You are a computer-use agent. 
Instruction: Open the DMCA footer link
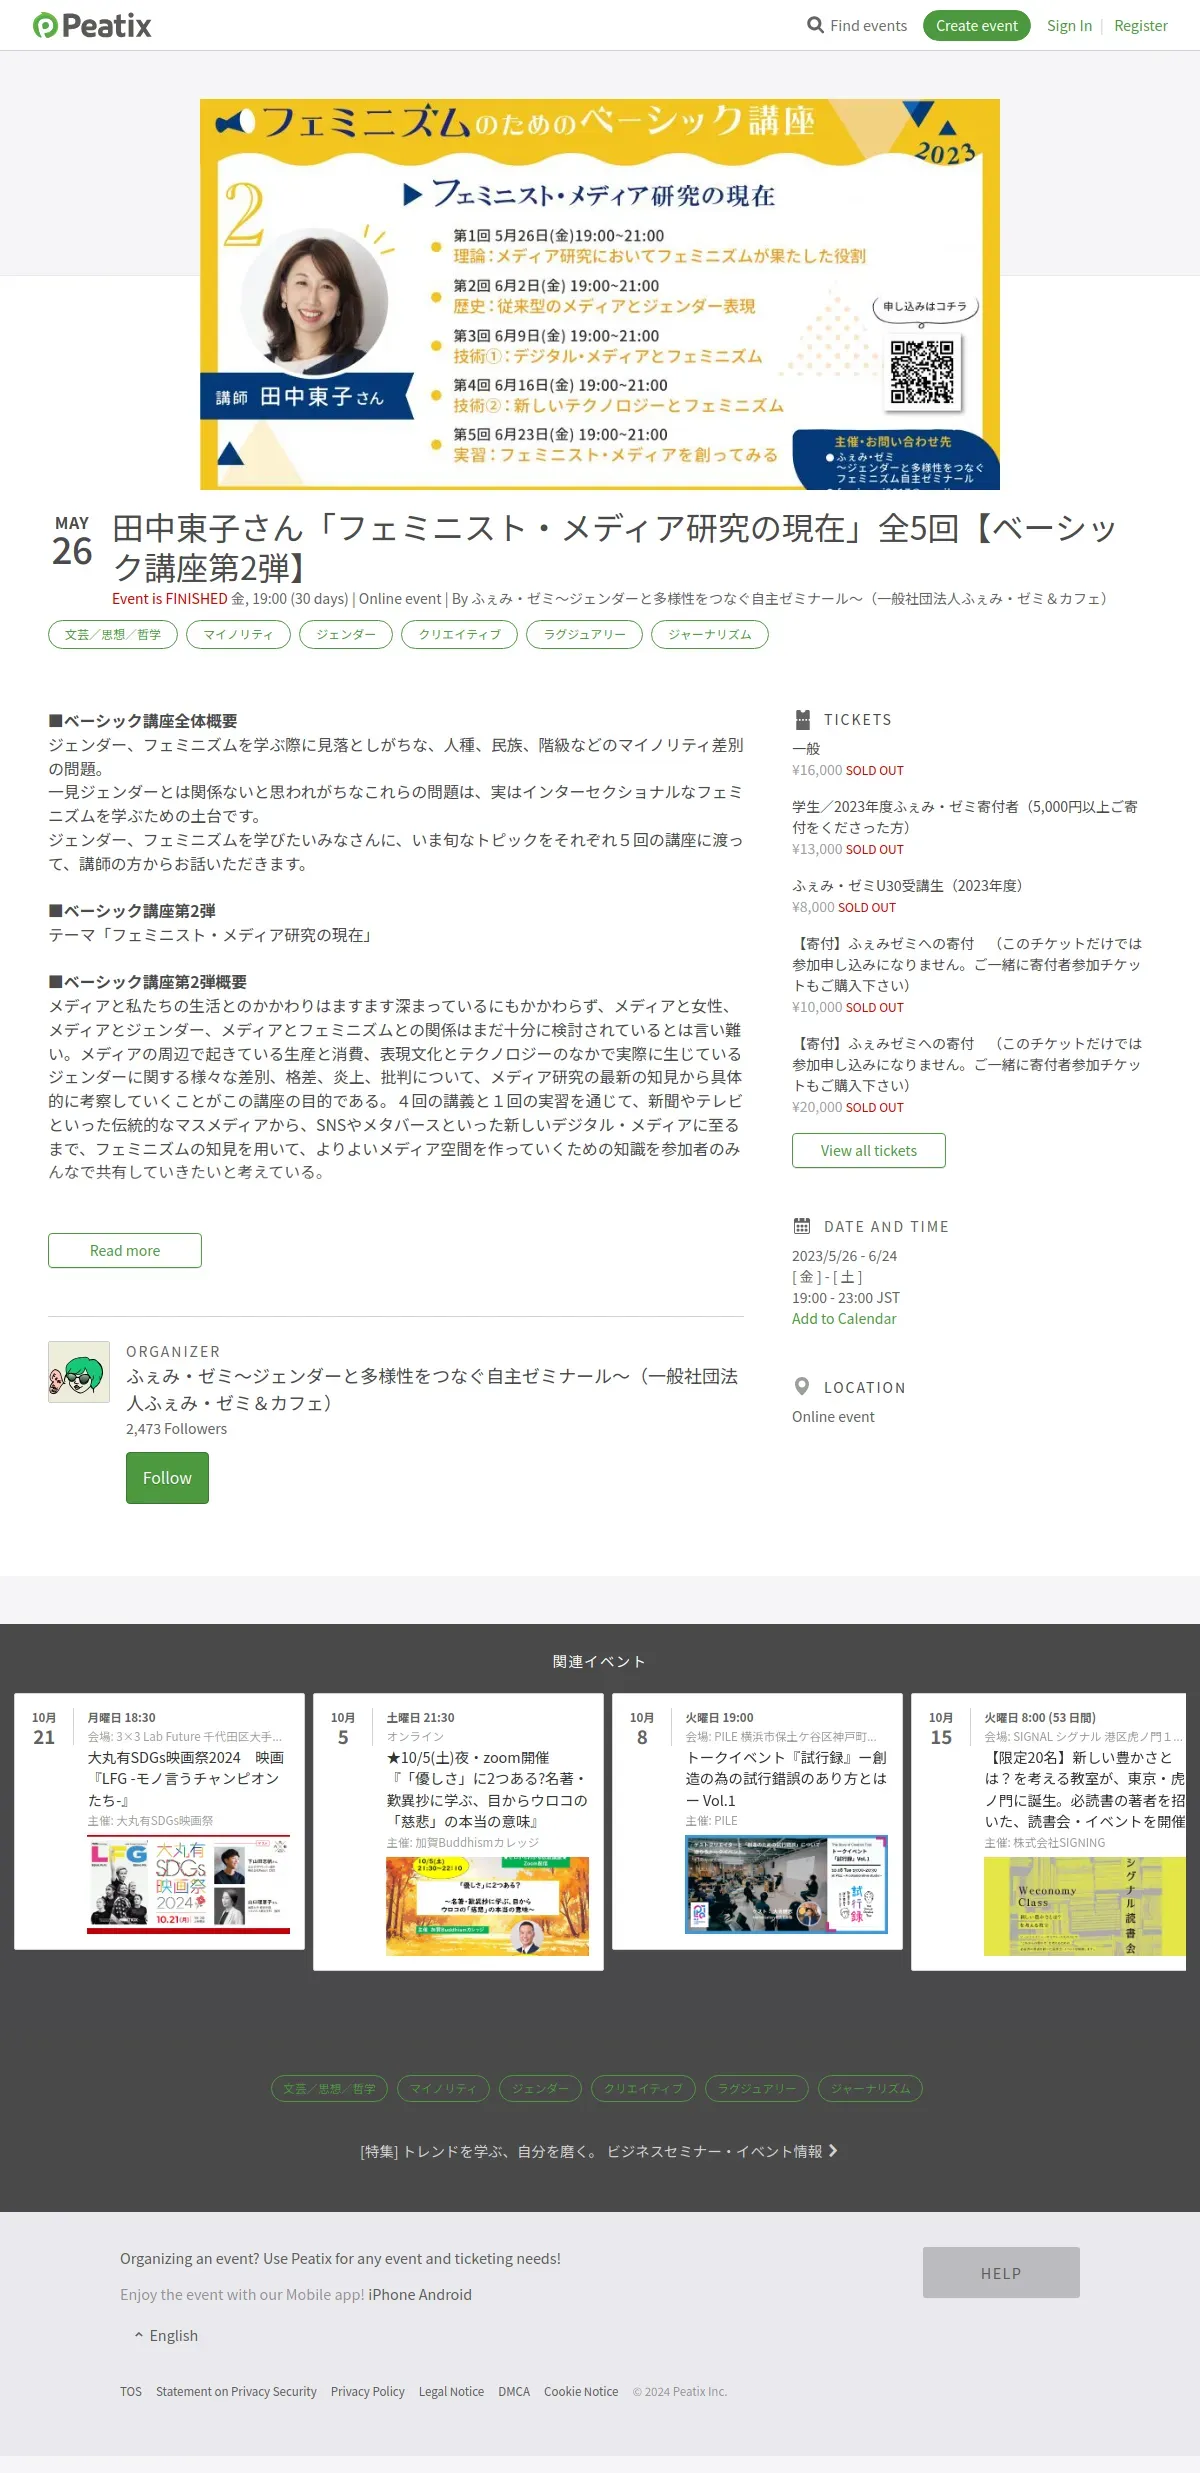[514, 2391]
